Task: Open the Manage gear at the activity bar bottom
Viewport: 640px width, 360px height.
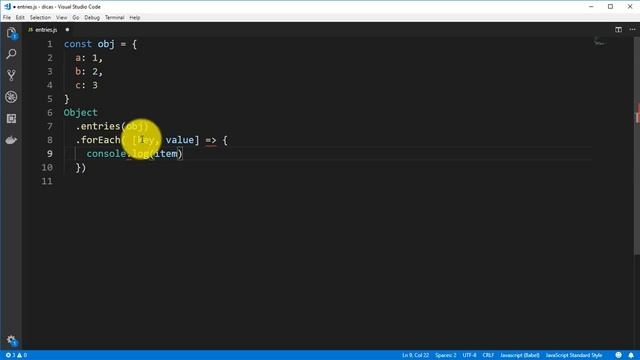Action: [11, 340]
